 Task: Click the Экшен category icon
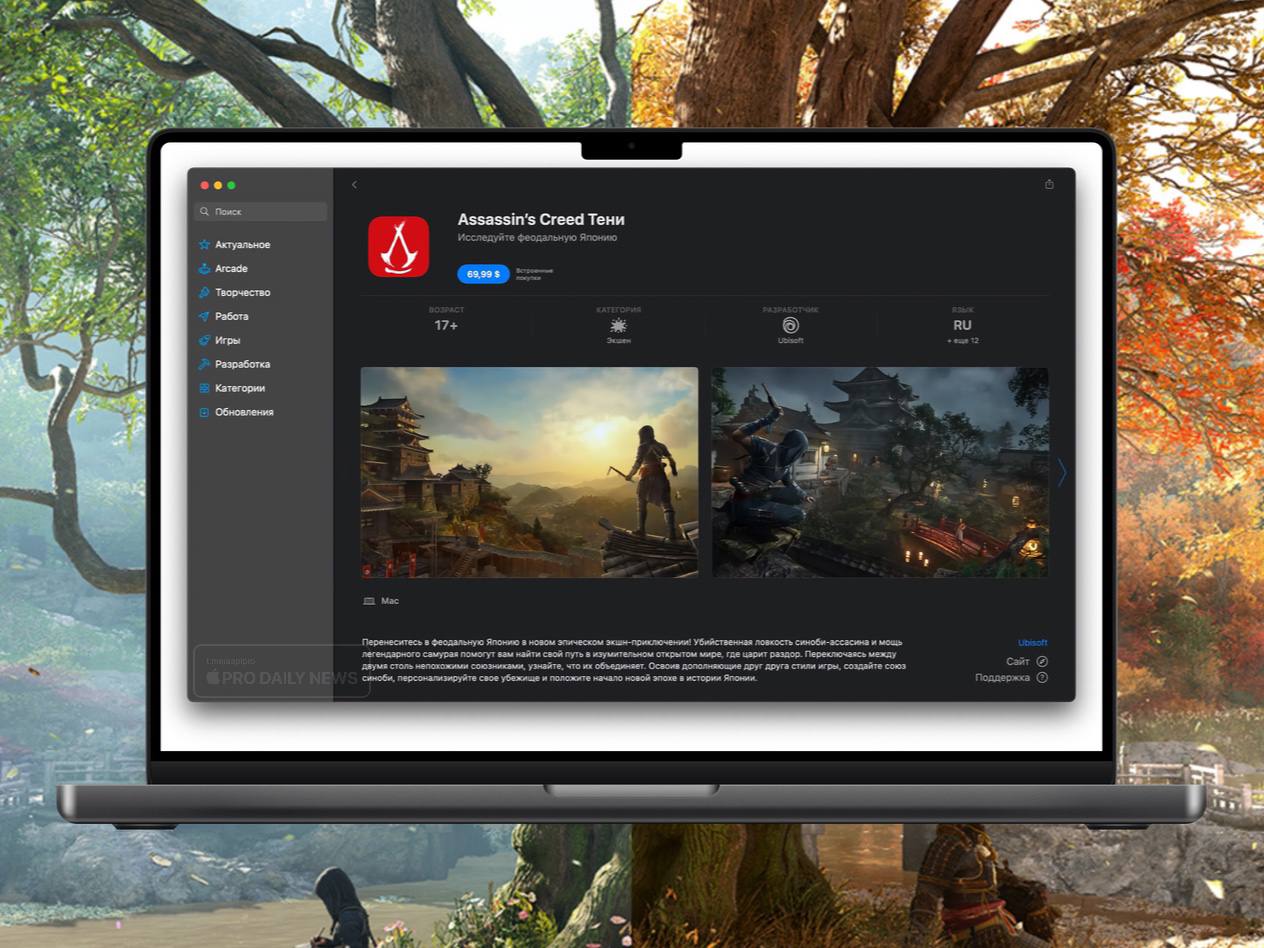(618, 326)
